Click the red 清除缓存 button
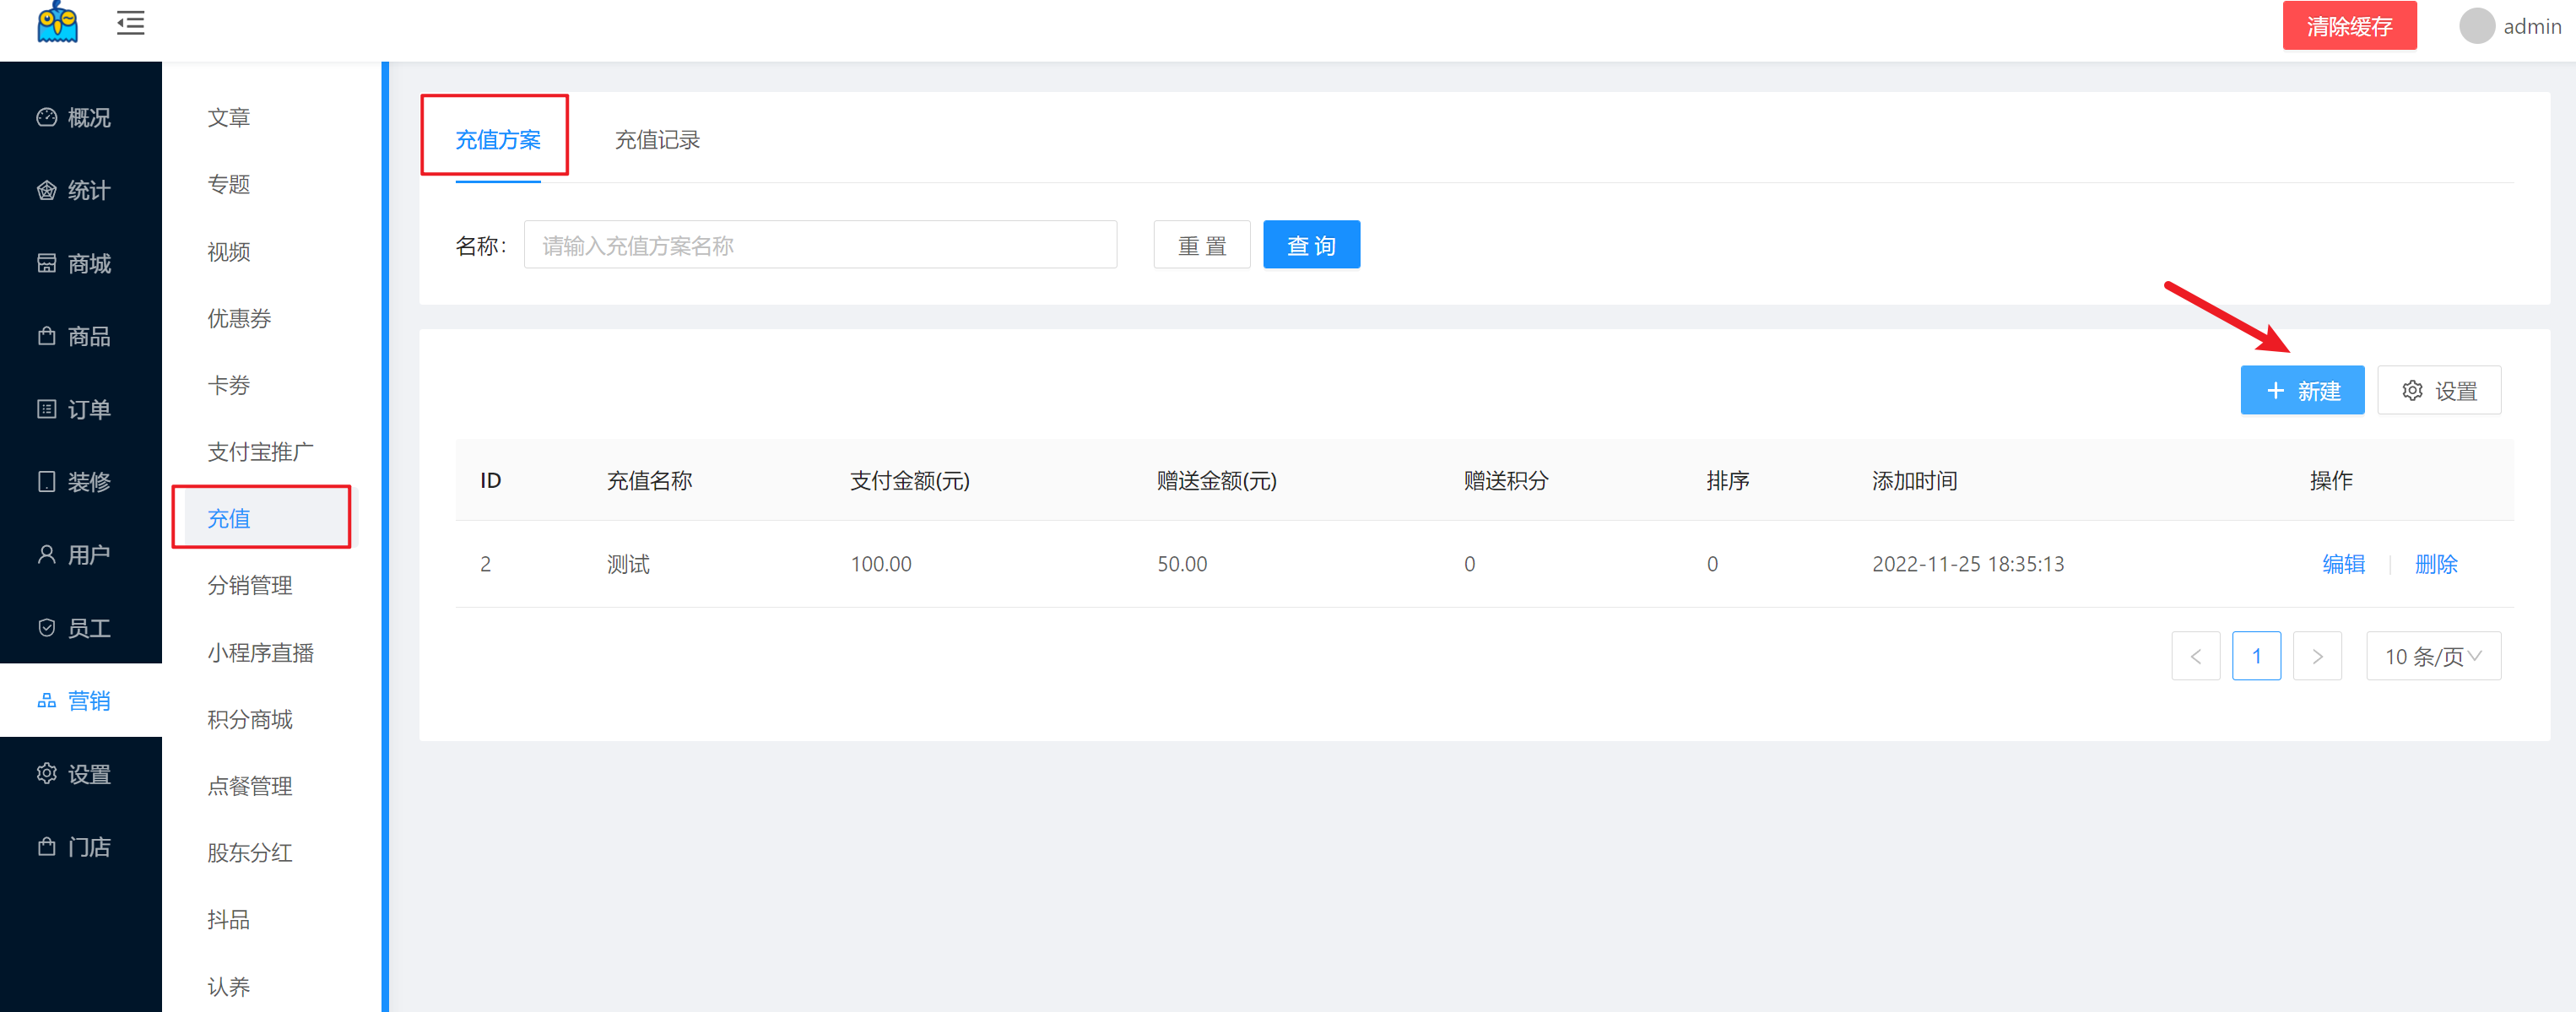Image resolution: width=2576 pixels, height=1012 pixels. coord(2348,26)
